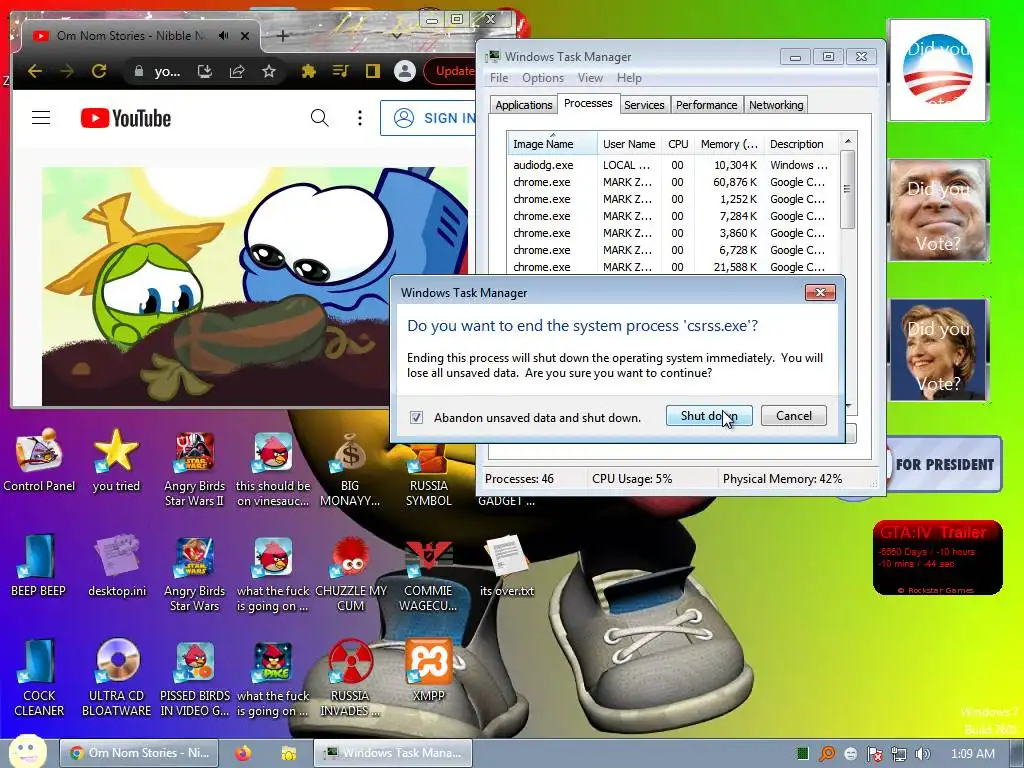Image resolution: width=1024 pixels, height=768 pixels.
Task: Sort processes by Memory column header
Action: click(x=729, y=144)
